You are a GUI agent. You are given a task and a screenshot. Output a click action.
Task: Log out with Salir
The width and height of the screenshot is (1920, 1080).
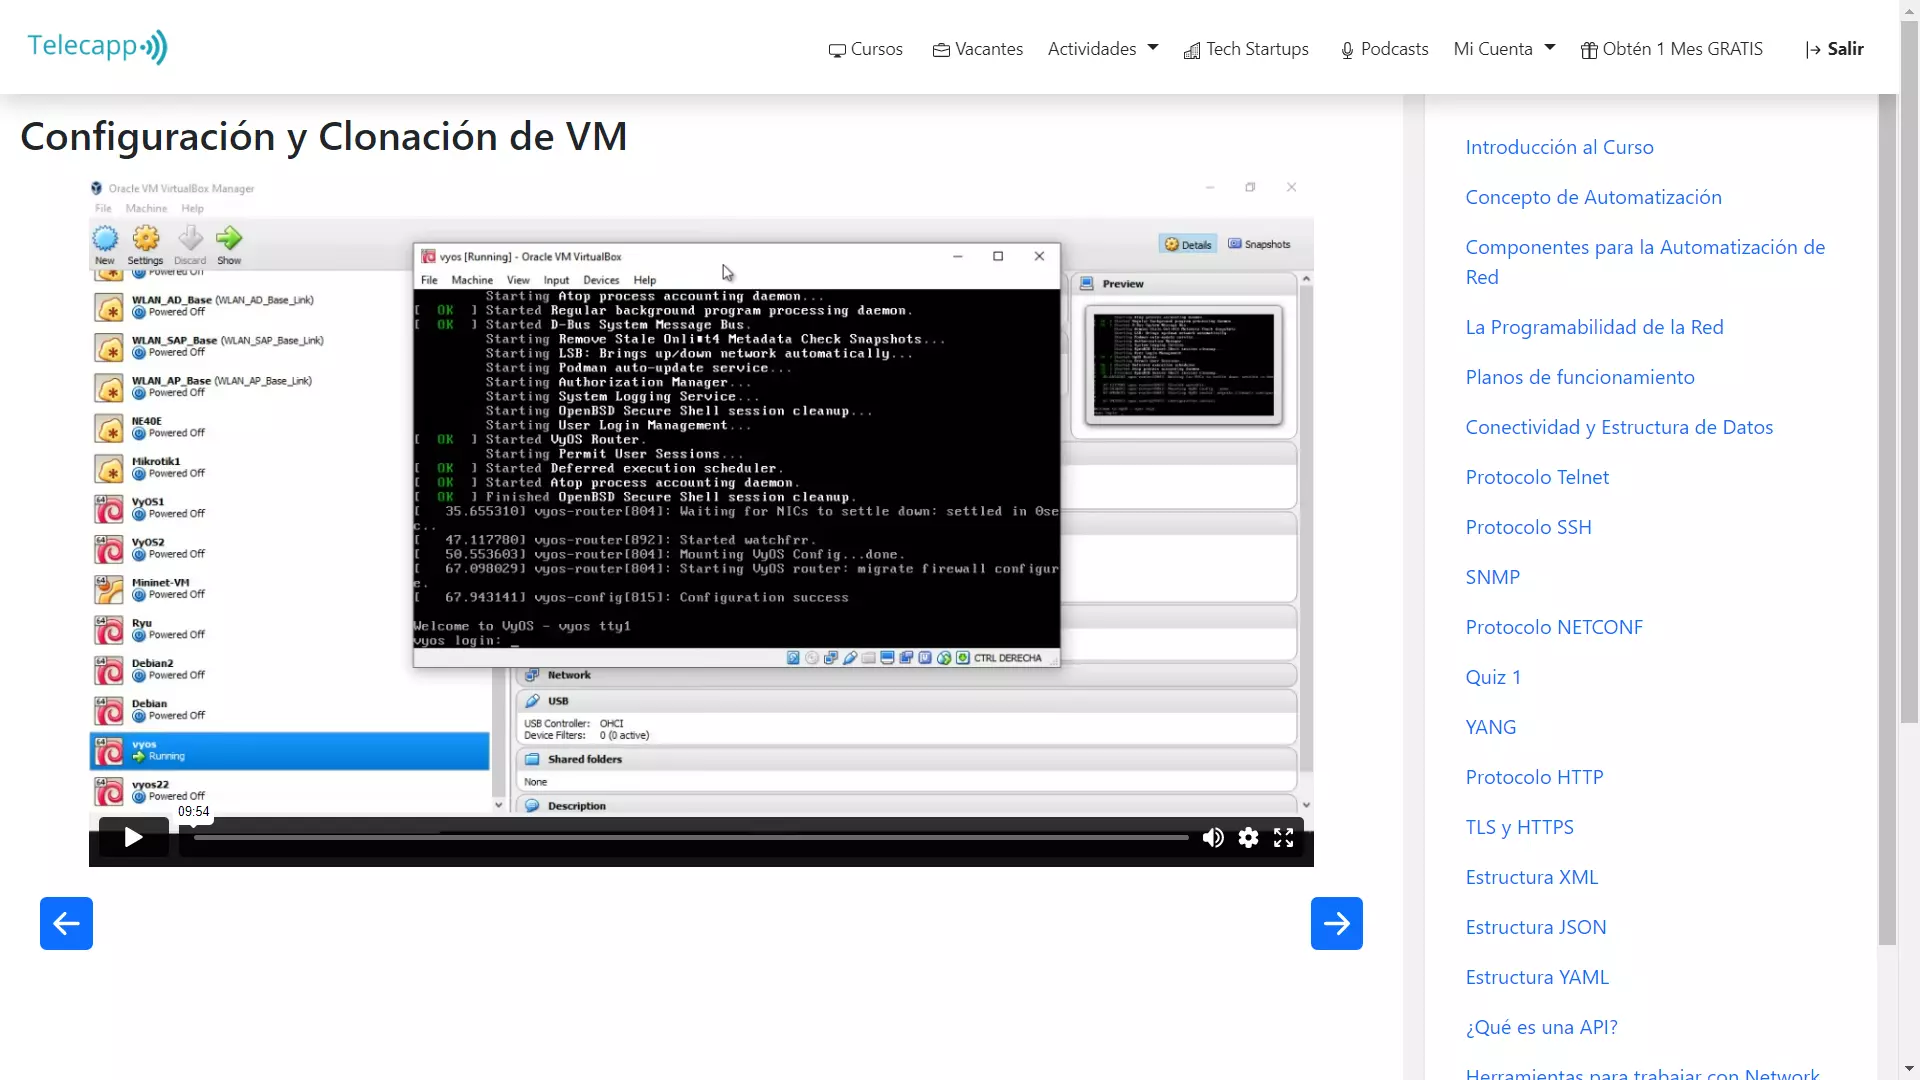(1834, 49)
